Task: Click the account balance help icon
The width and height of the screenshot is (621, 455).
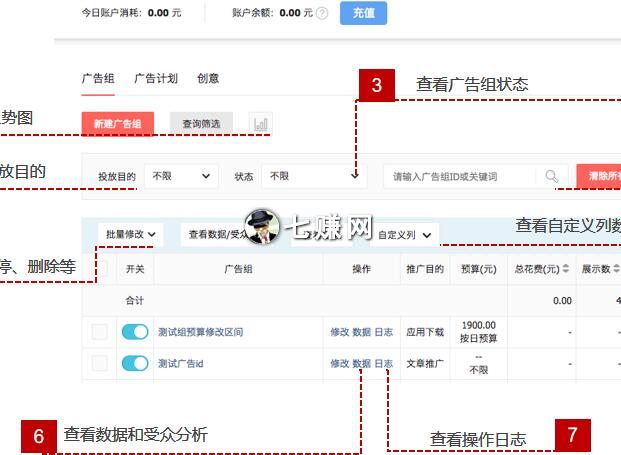Action: click(322, 13)
